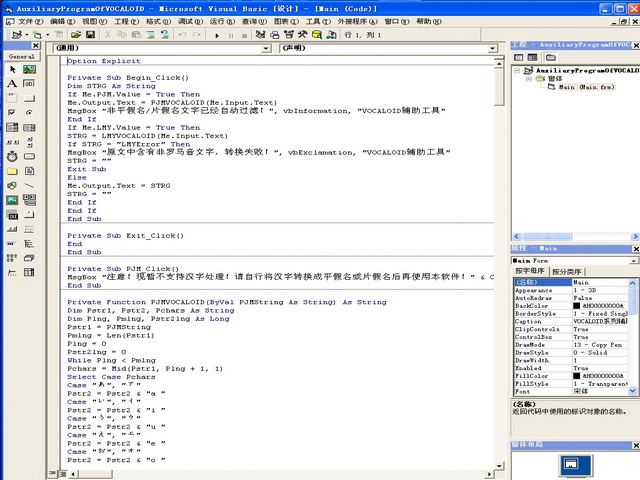The height and width of the screenshot is (480, 640).
Task: Click the Redo arrow in the toolbar
Action: [x=197, y=35]
